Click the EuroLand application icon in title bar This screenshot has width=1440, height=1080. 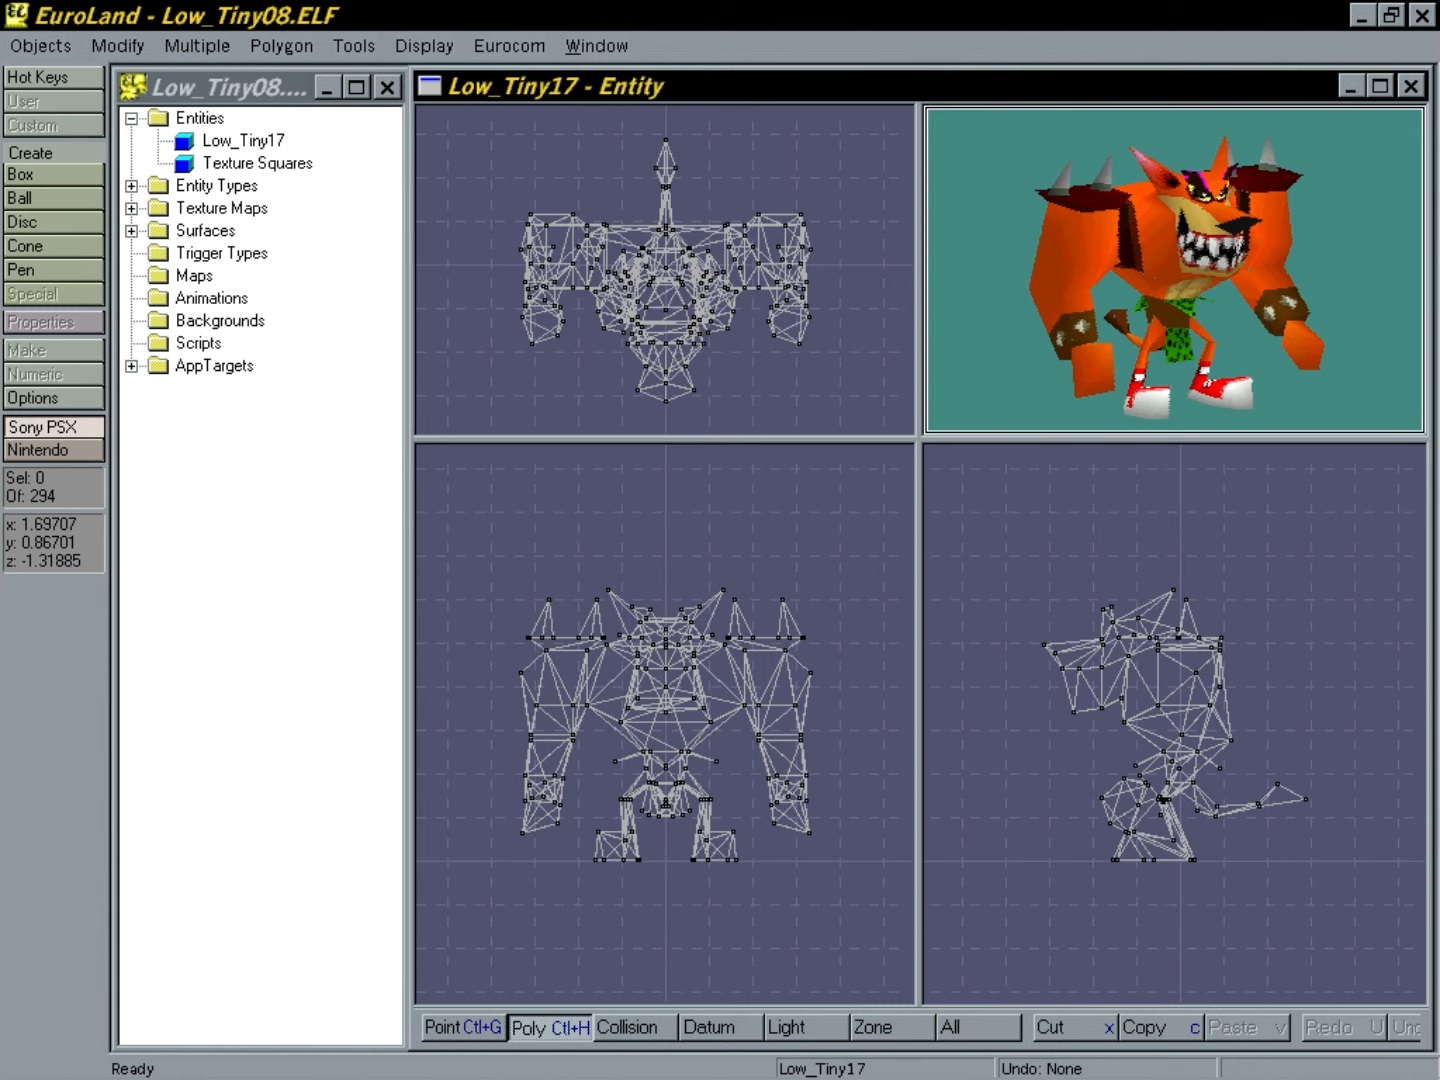(17, 15)
